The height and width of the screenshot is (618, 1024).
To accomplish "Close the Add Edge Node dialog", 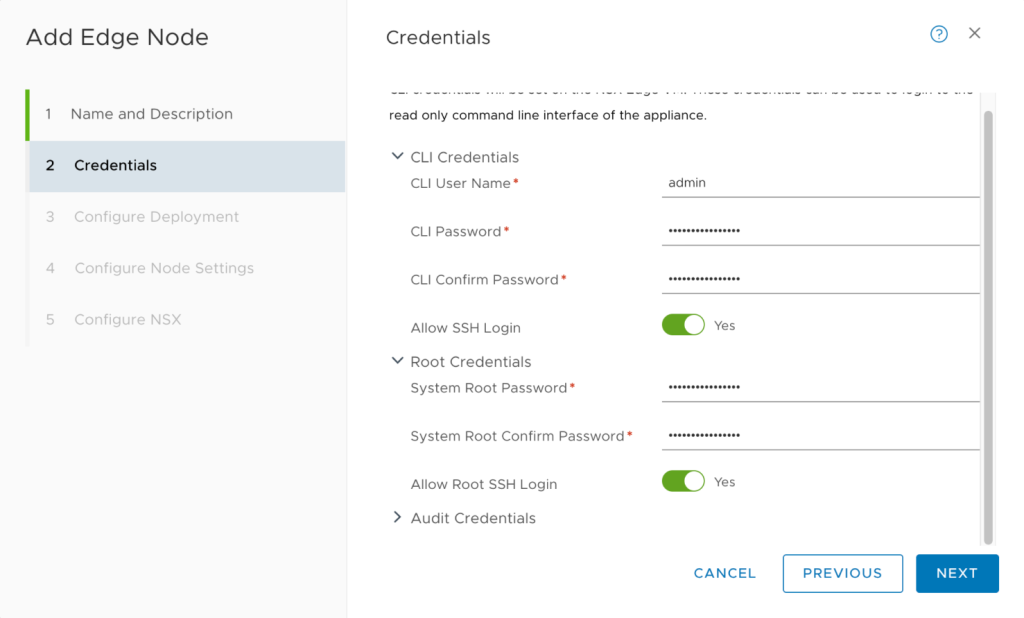I will (974, 34).
